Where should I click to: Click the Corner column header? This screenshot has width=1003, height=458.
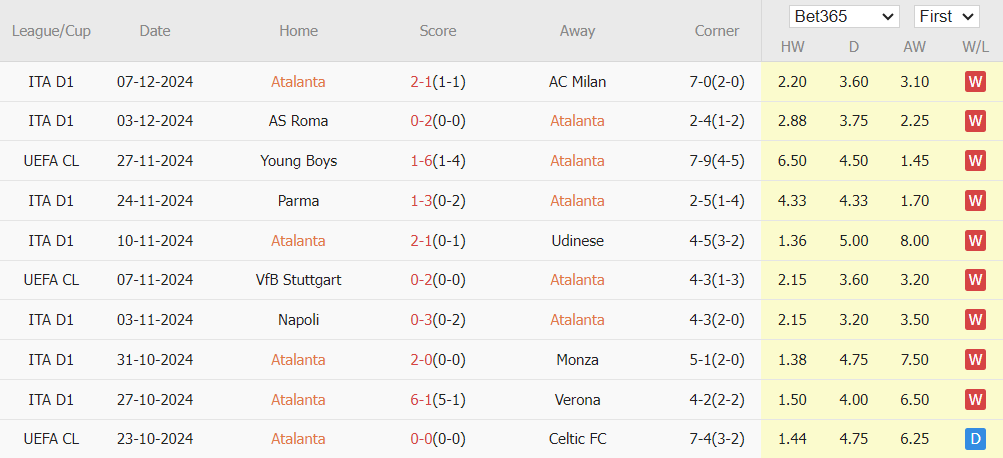click(717, 31)
